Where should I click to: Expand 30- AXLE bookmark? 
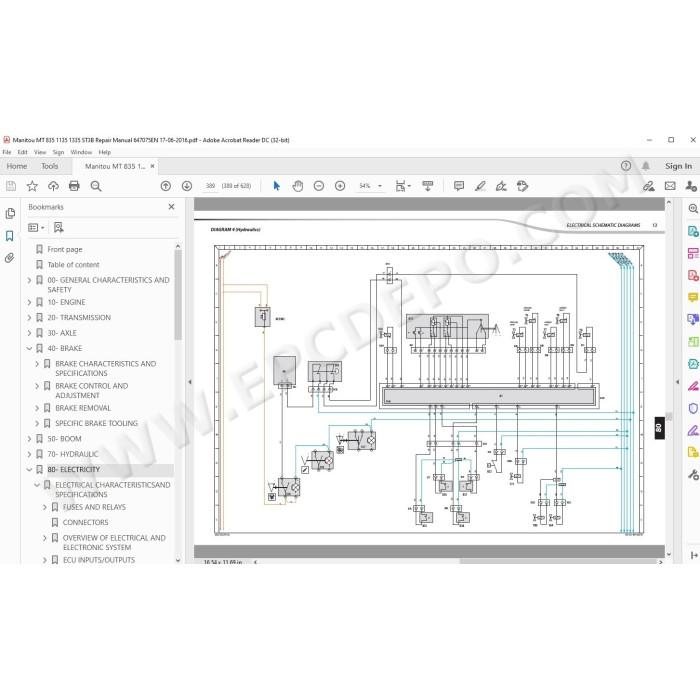[29, 333]
